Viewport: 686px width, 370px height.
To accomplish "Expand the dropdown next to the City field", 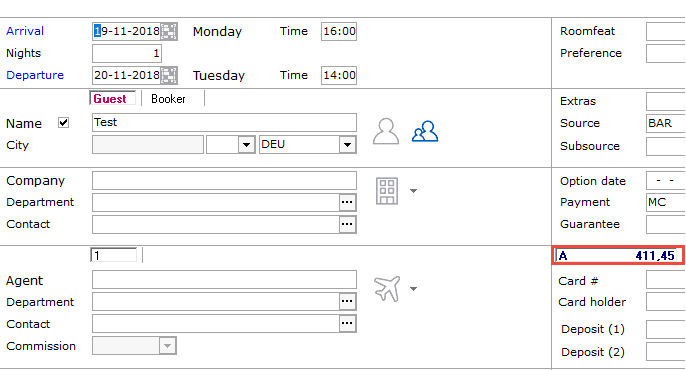I will pos(246,145).
